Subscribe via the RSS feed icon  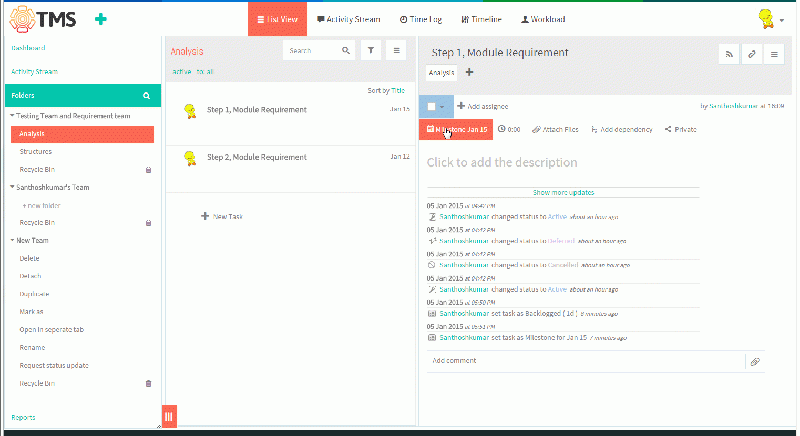729,54
